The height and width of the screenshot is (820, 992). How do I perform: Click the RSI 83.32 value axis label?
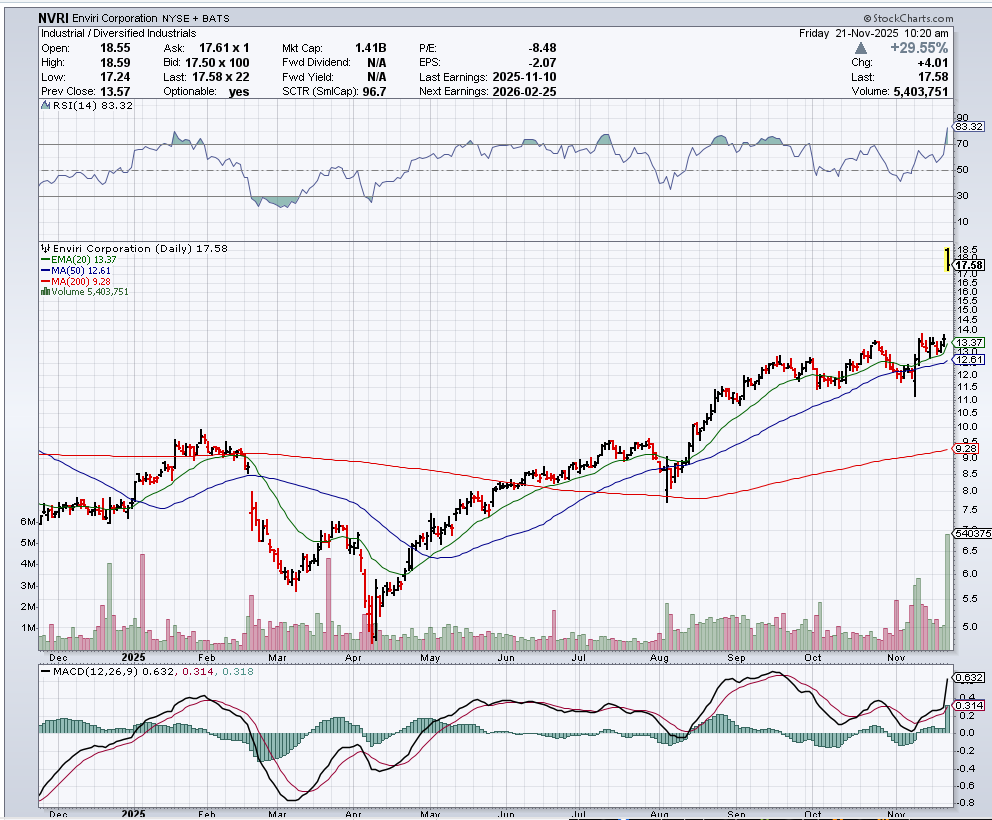pyautogui.click(x=969, y=127)
